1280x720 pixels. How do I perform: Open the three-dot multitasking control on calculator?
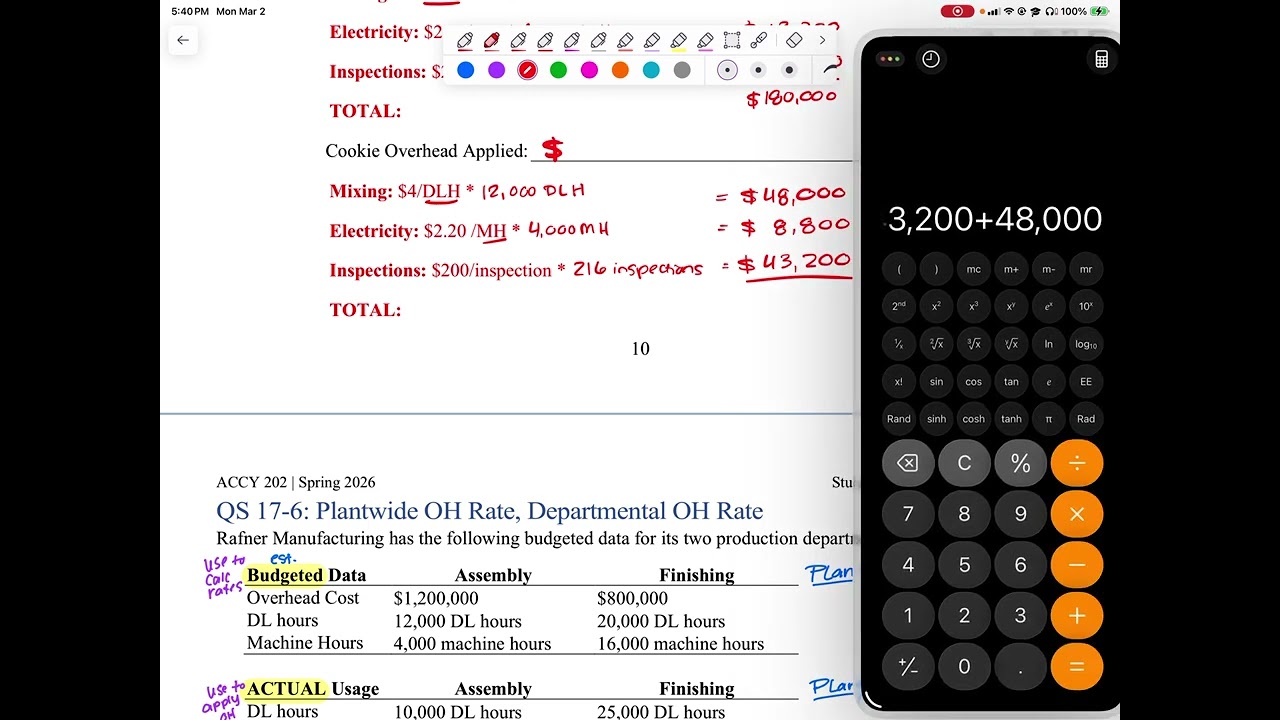pyautogui.click(x=889, y=59)
